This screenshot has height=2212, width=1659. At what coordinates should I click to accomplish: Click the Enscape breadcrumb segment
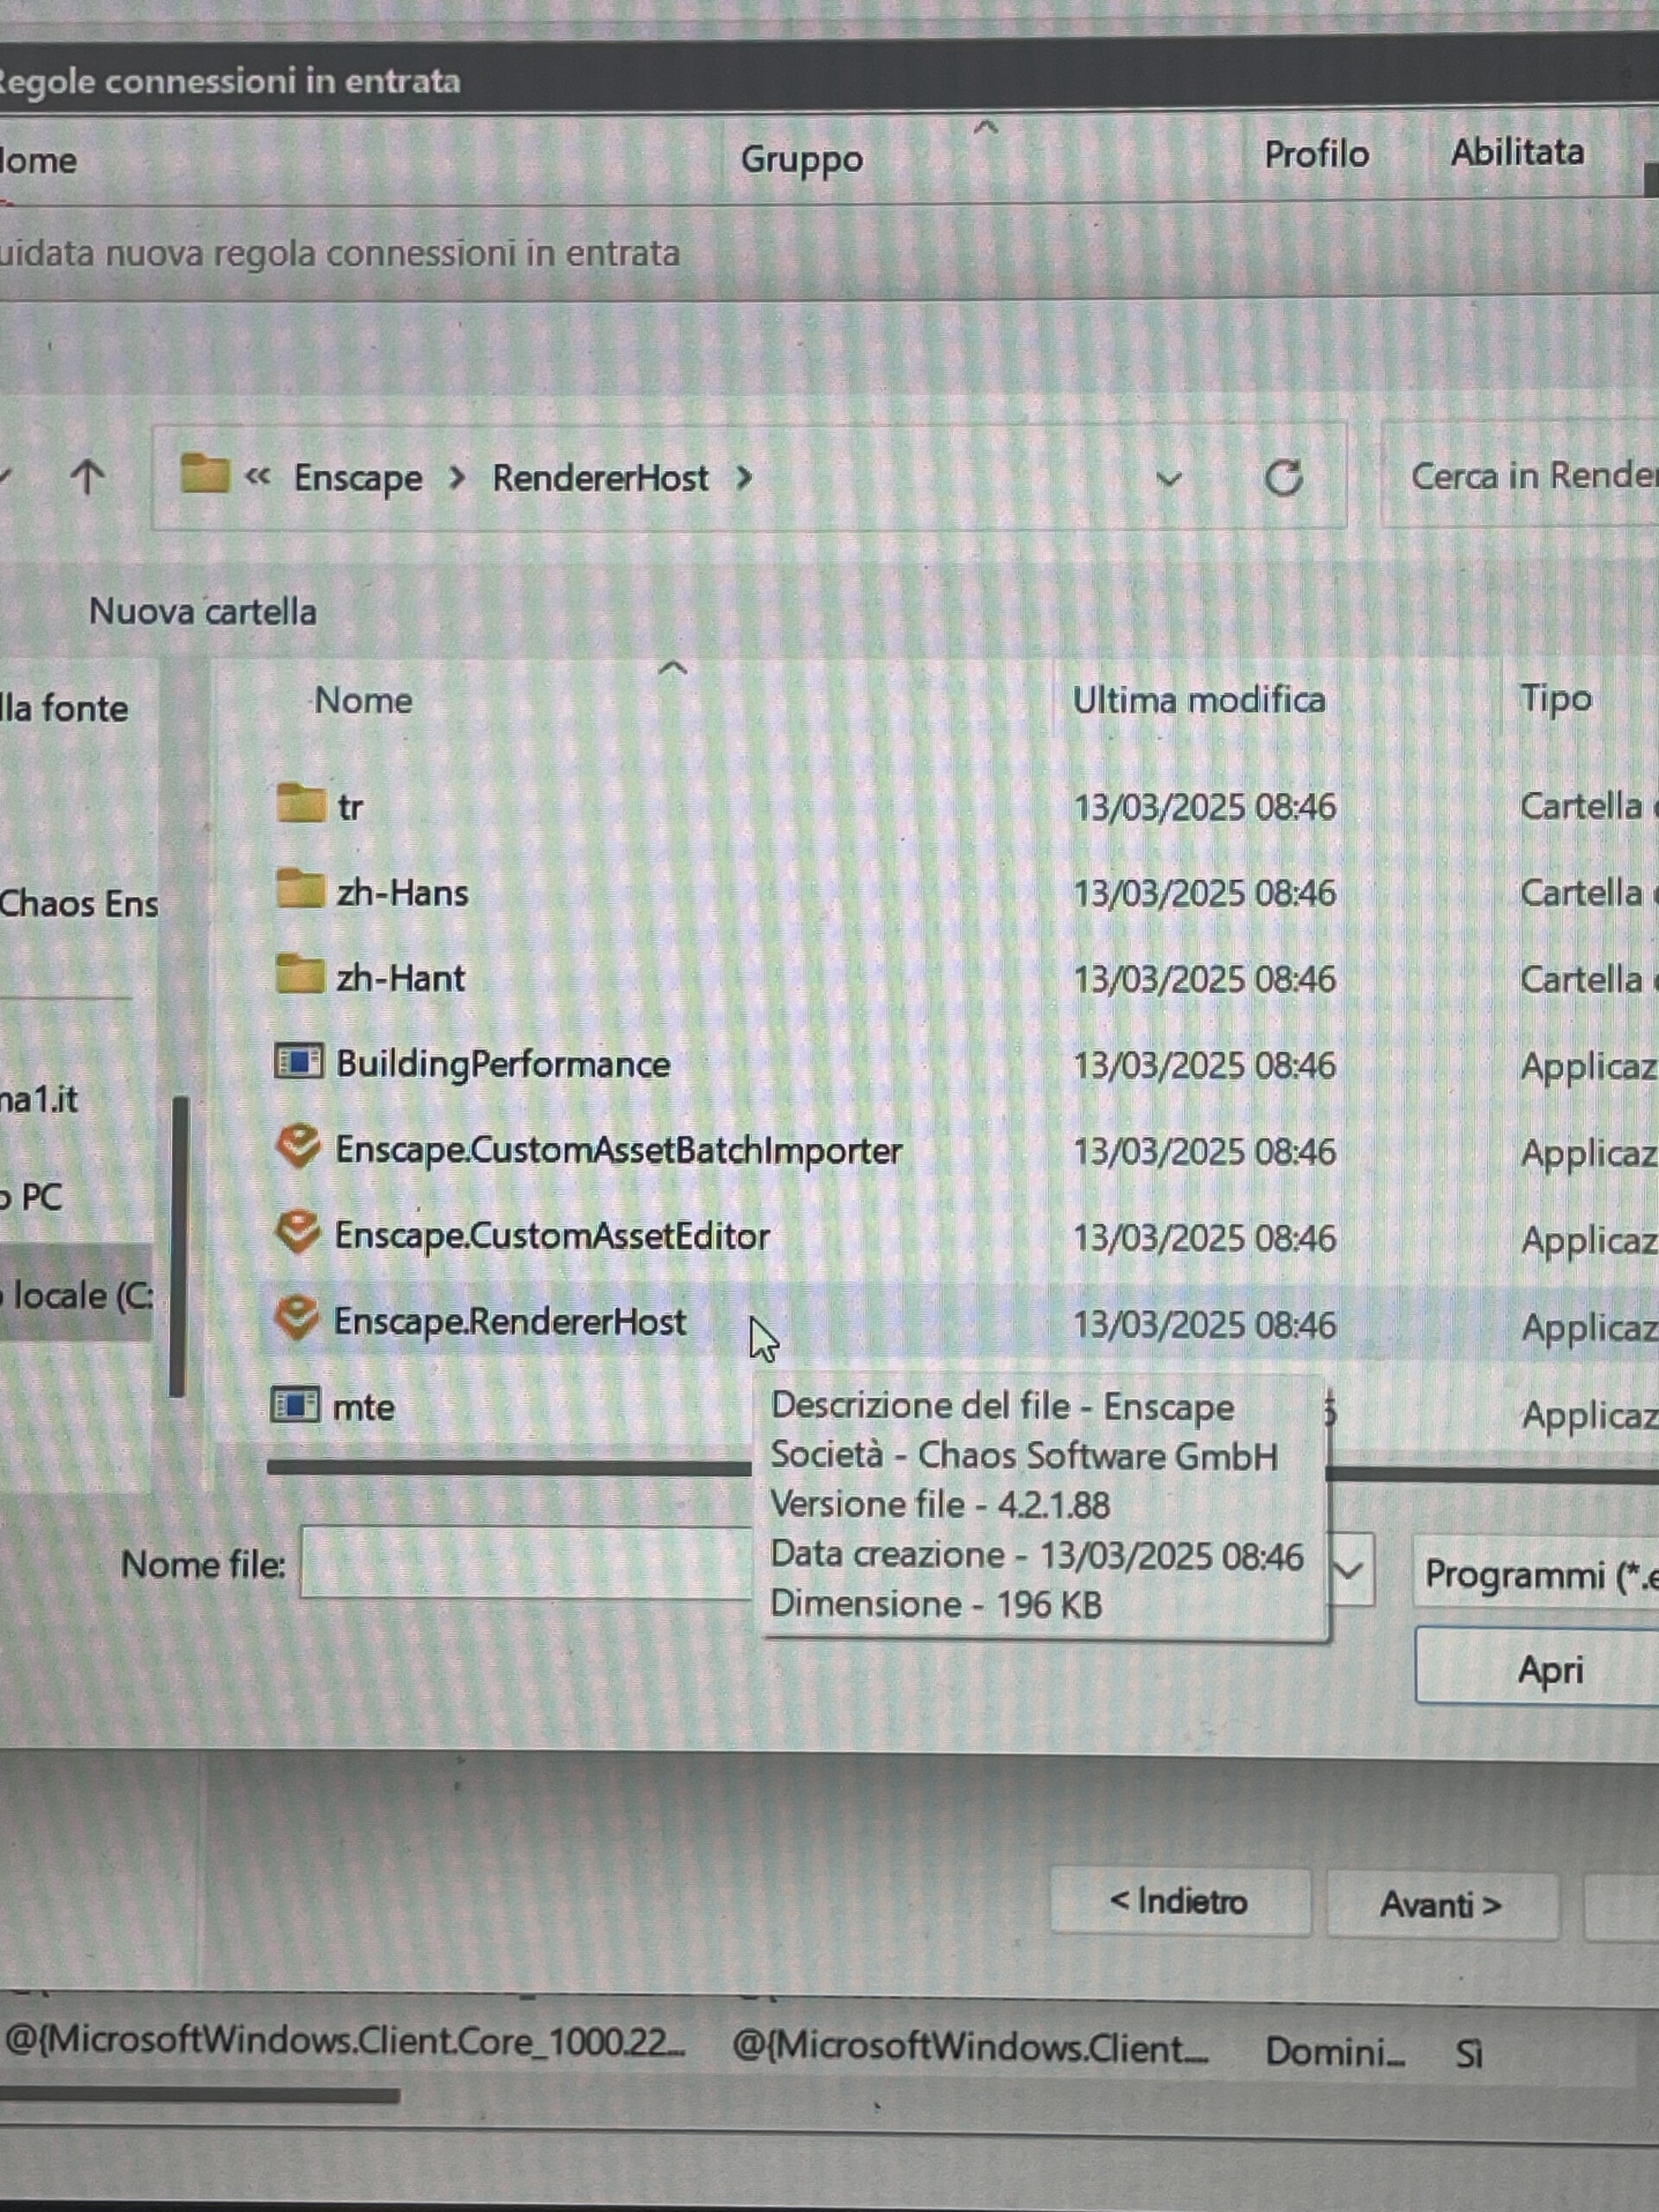click(358, 479)
